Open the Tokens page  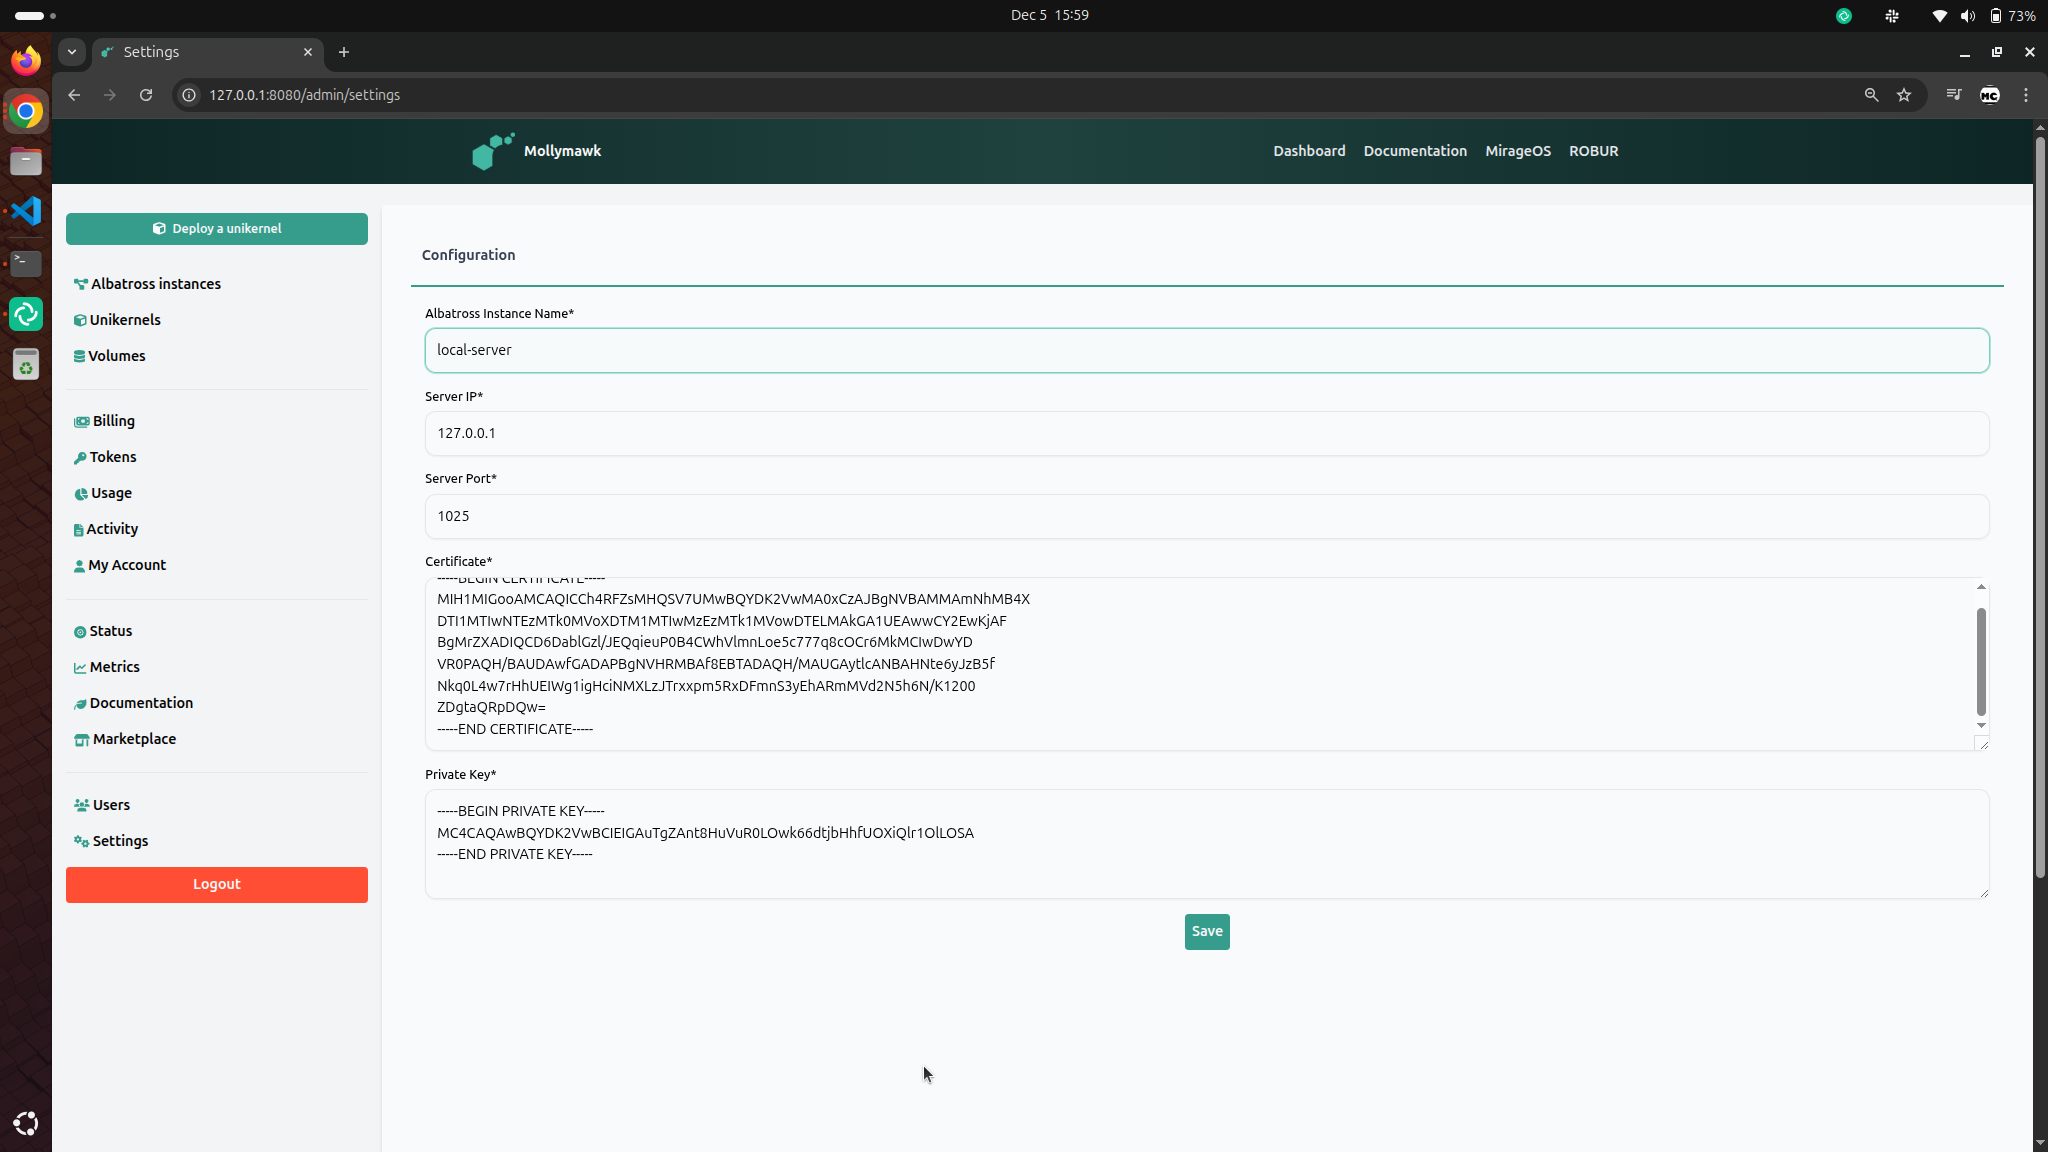[x=112, y=457]
